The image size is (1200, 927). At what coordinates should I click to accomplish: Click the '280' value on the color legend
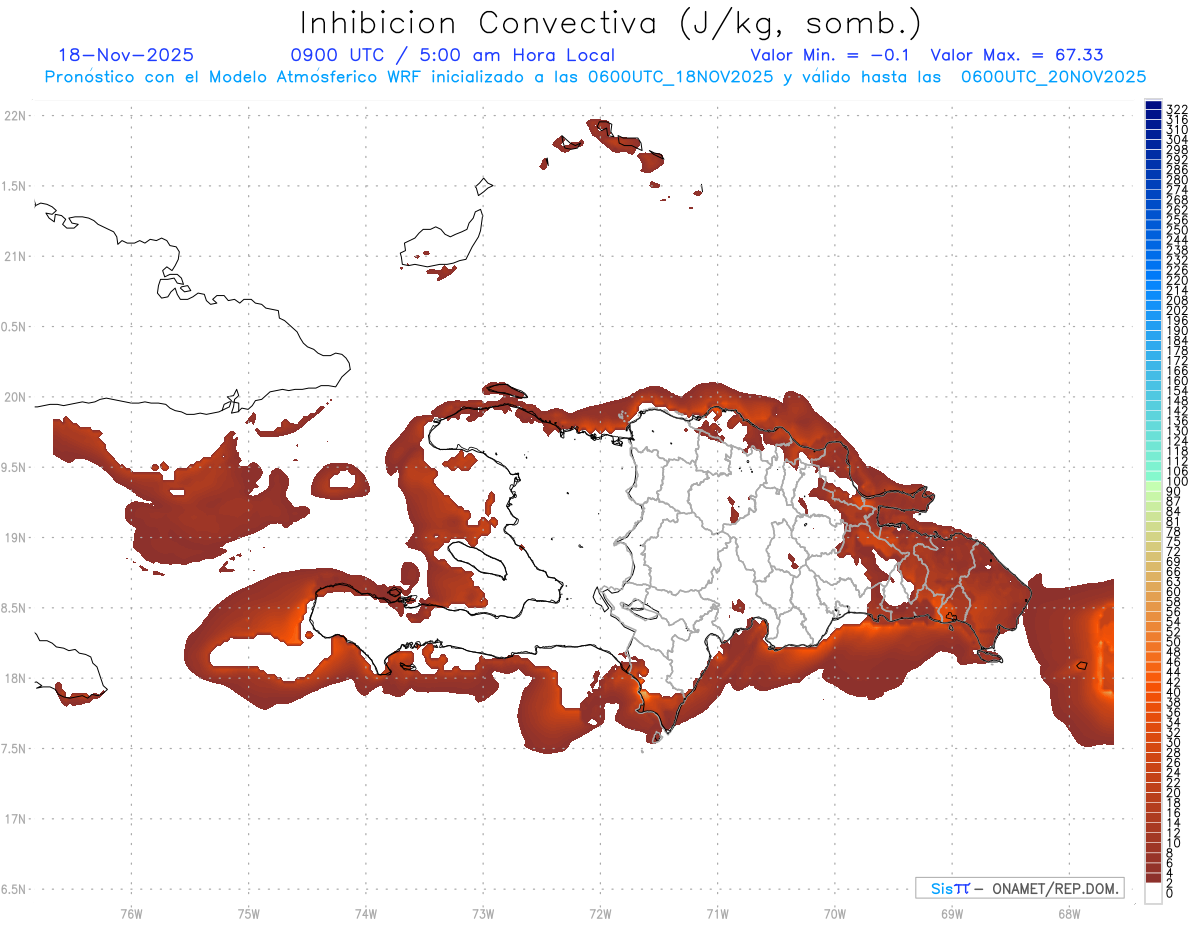1177,180
